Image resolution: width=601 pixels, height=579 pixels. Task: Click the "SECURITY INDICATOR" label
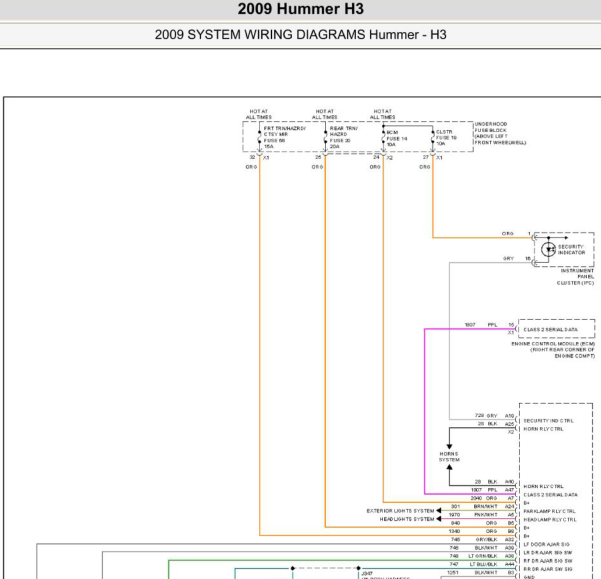(x=571, y=249)
